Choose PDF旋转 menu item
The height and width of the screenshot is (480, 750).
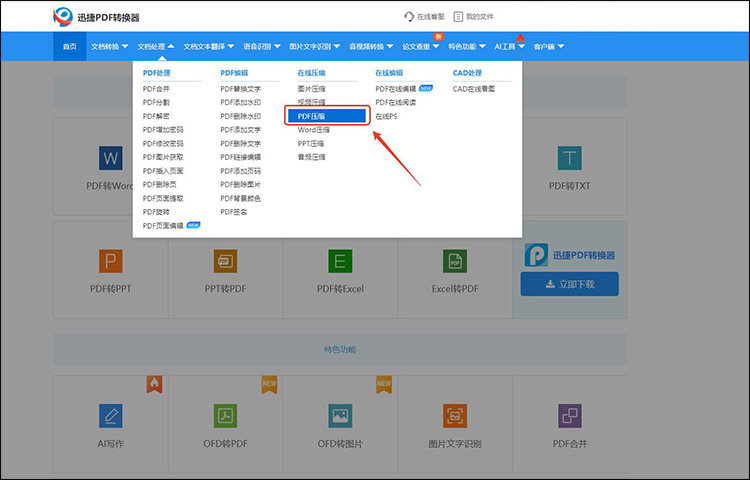[x=156, y=212]
